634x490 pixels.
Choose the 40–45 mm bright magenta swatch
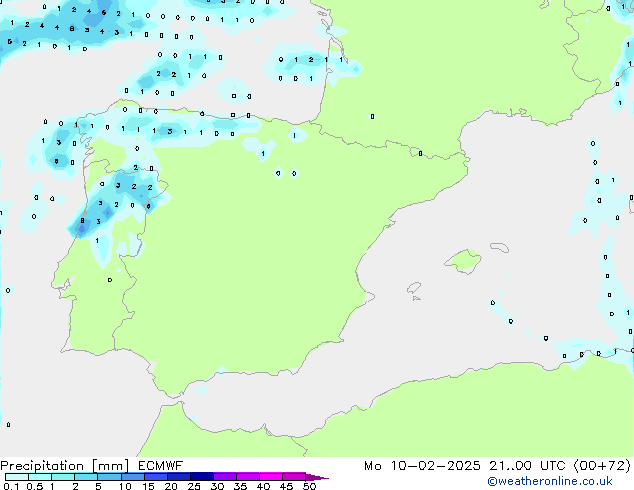pyautogui.click(x=271, y=477)
